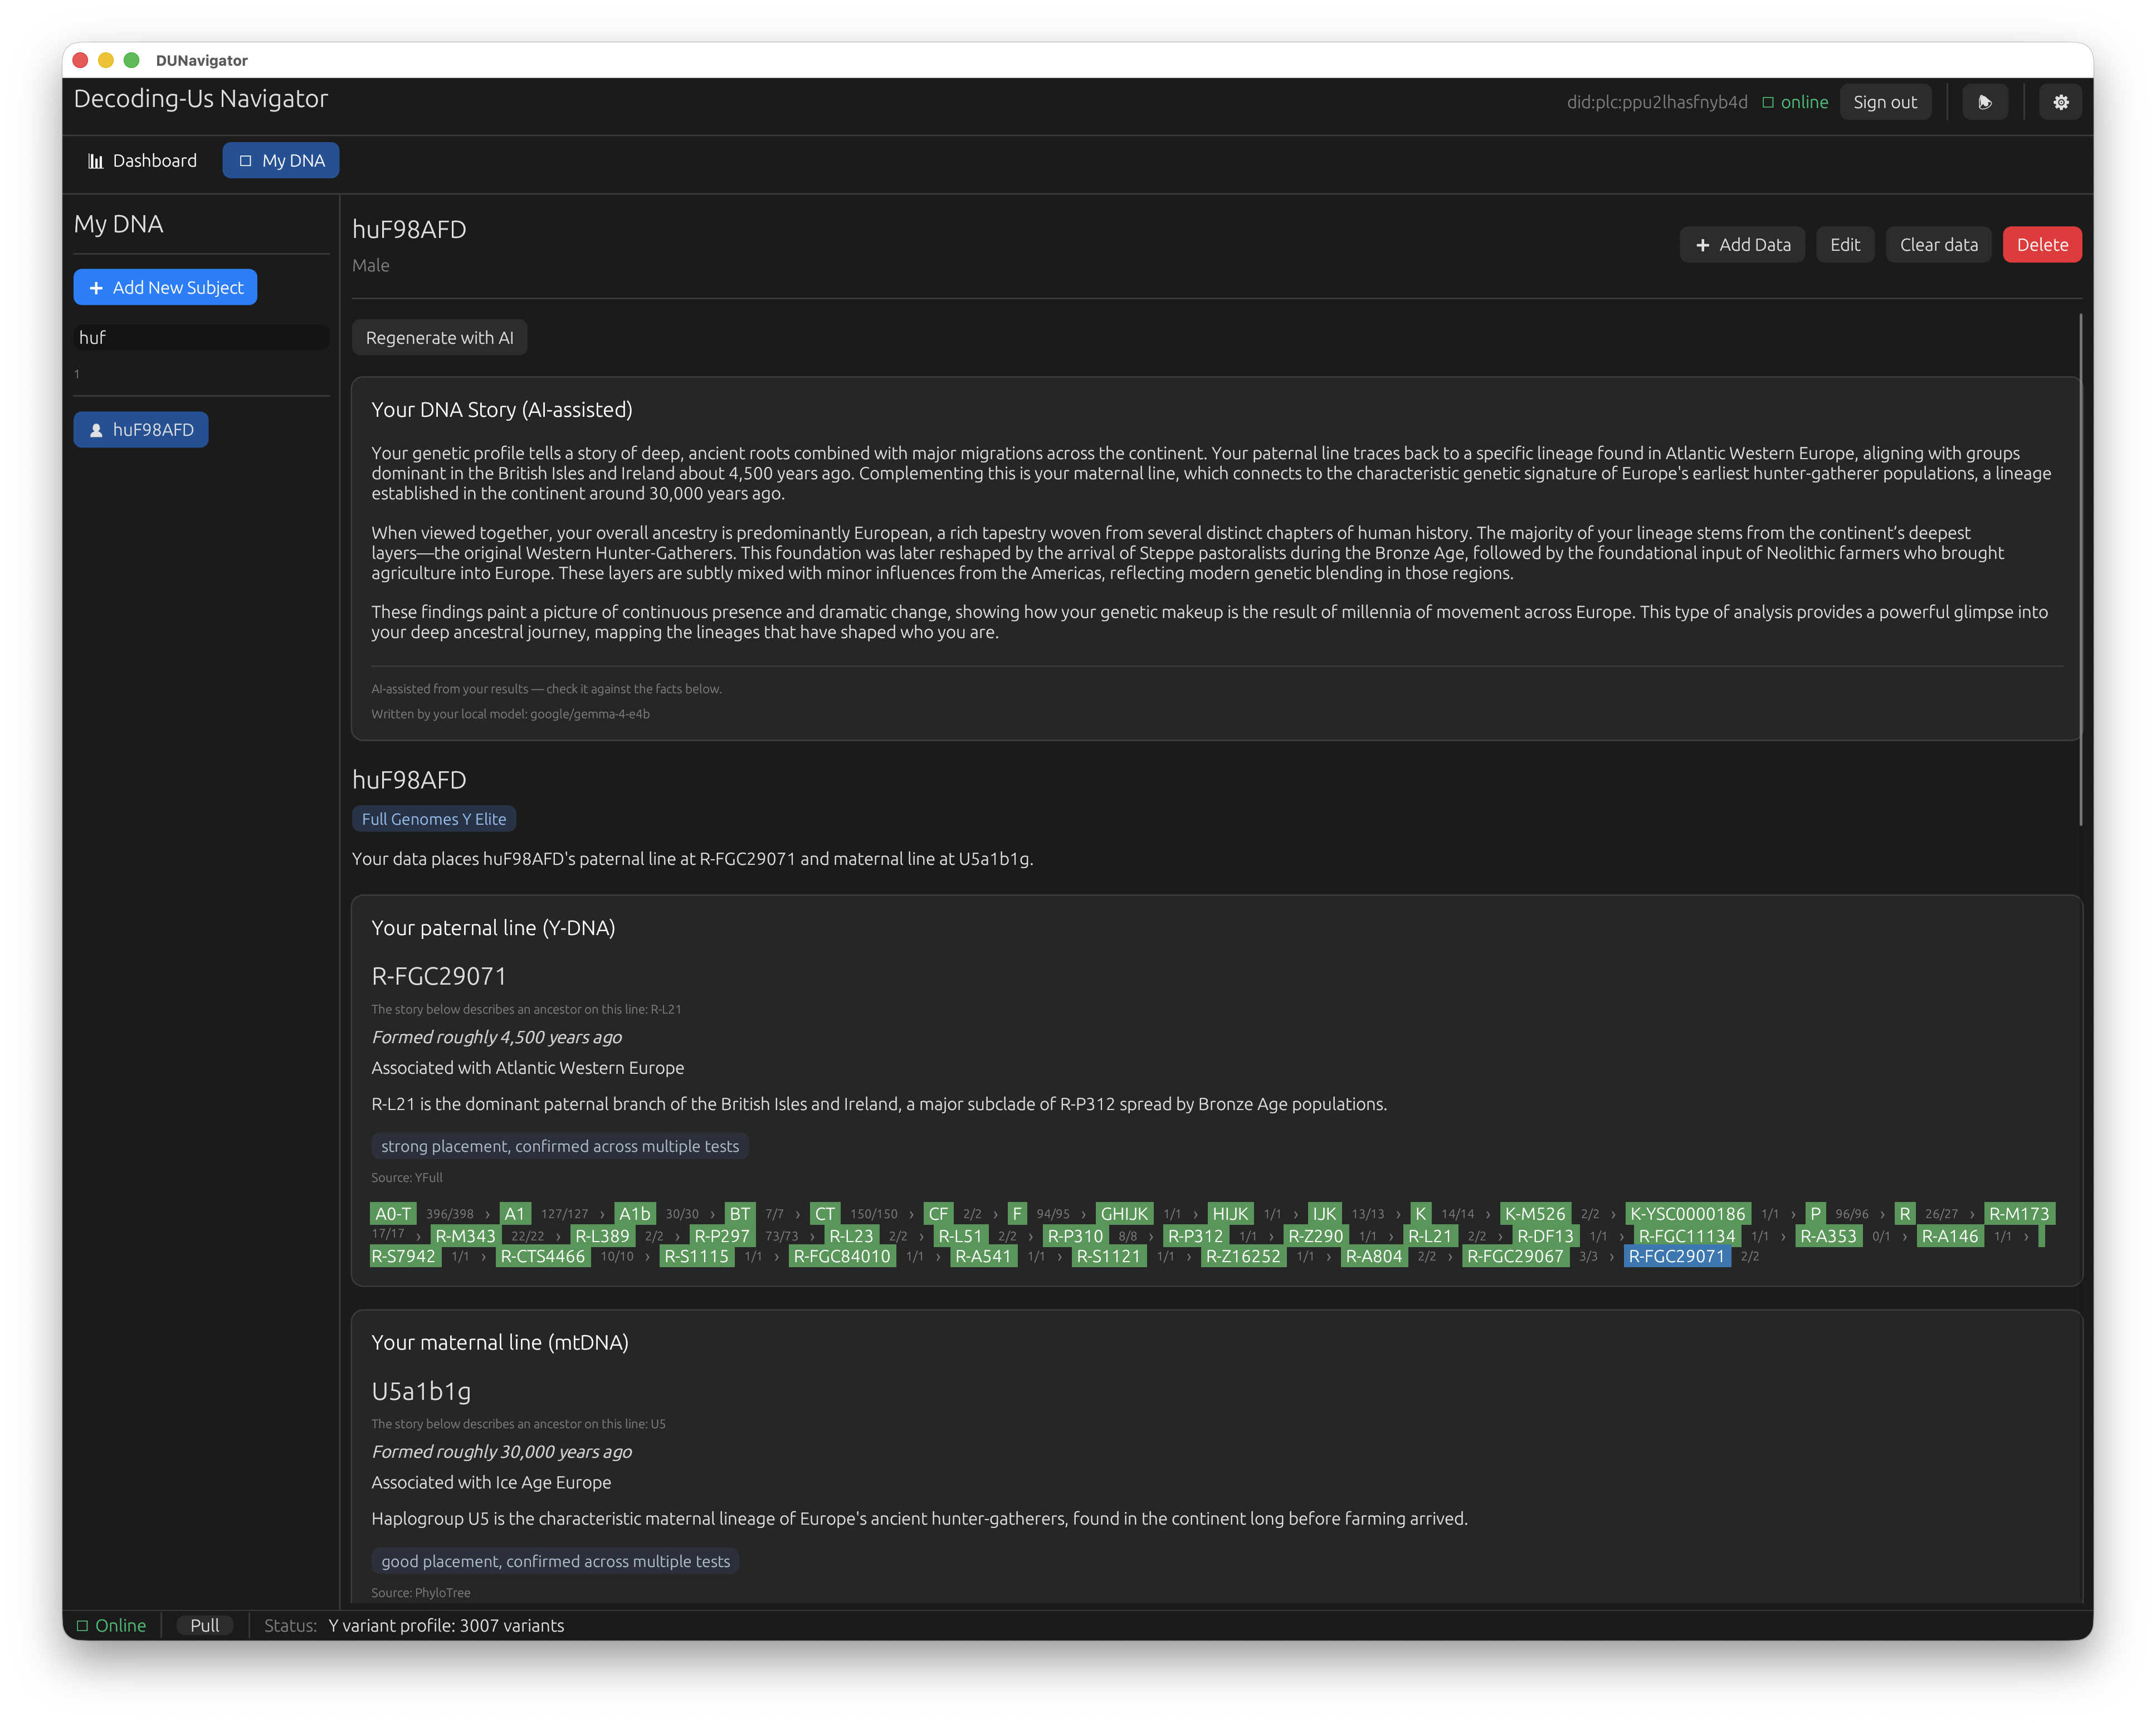Click Regenerate with AI
This screenshot has height=1723, width=2156.
pos(439,338)
